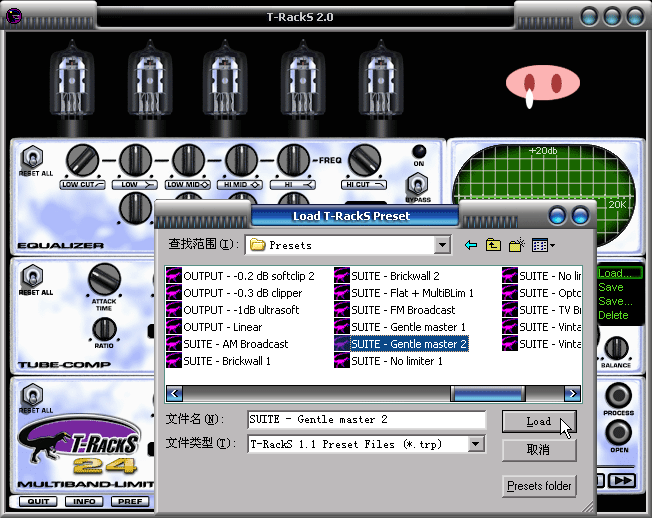
Task: Click the PROCESS round button
Action: pyautogui.click(x=618, y=395)
